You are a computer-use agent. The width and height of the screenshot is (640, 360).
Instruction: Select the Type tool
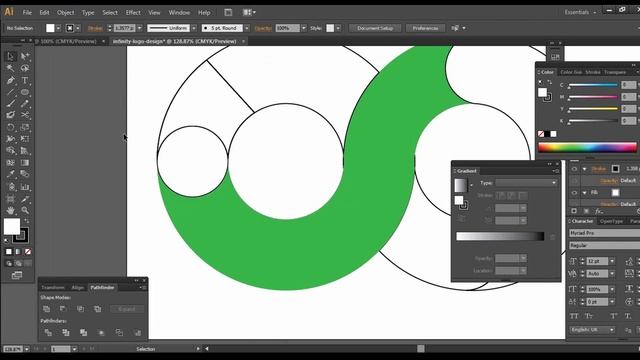pos(25,80)
